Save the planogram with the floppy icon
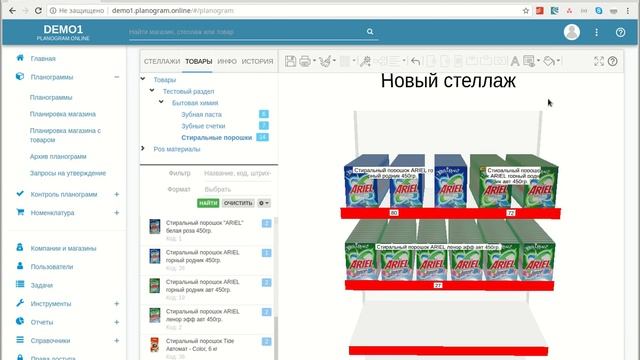The image size is (640, 360). point(290,61)
